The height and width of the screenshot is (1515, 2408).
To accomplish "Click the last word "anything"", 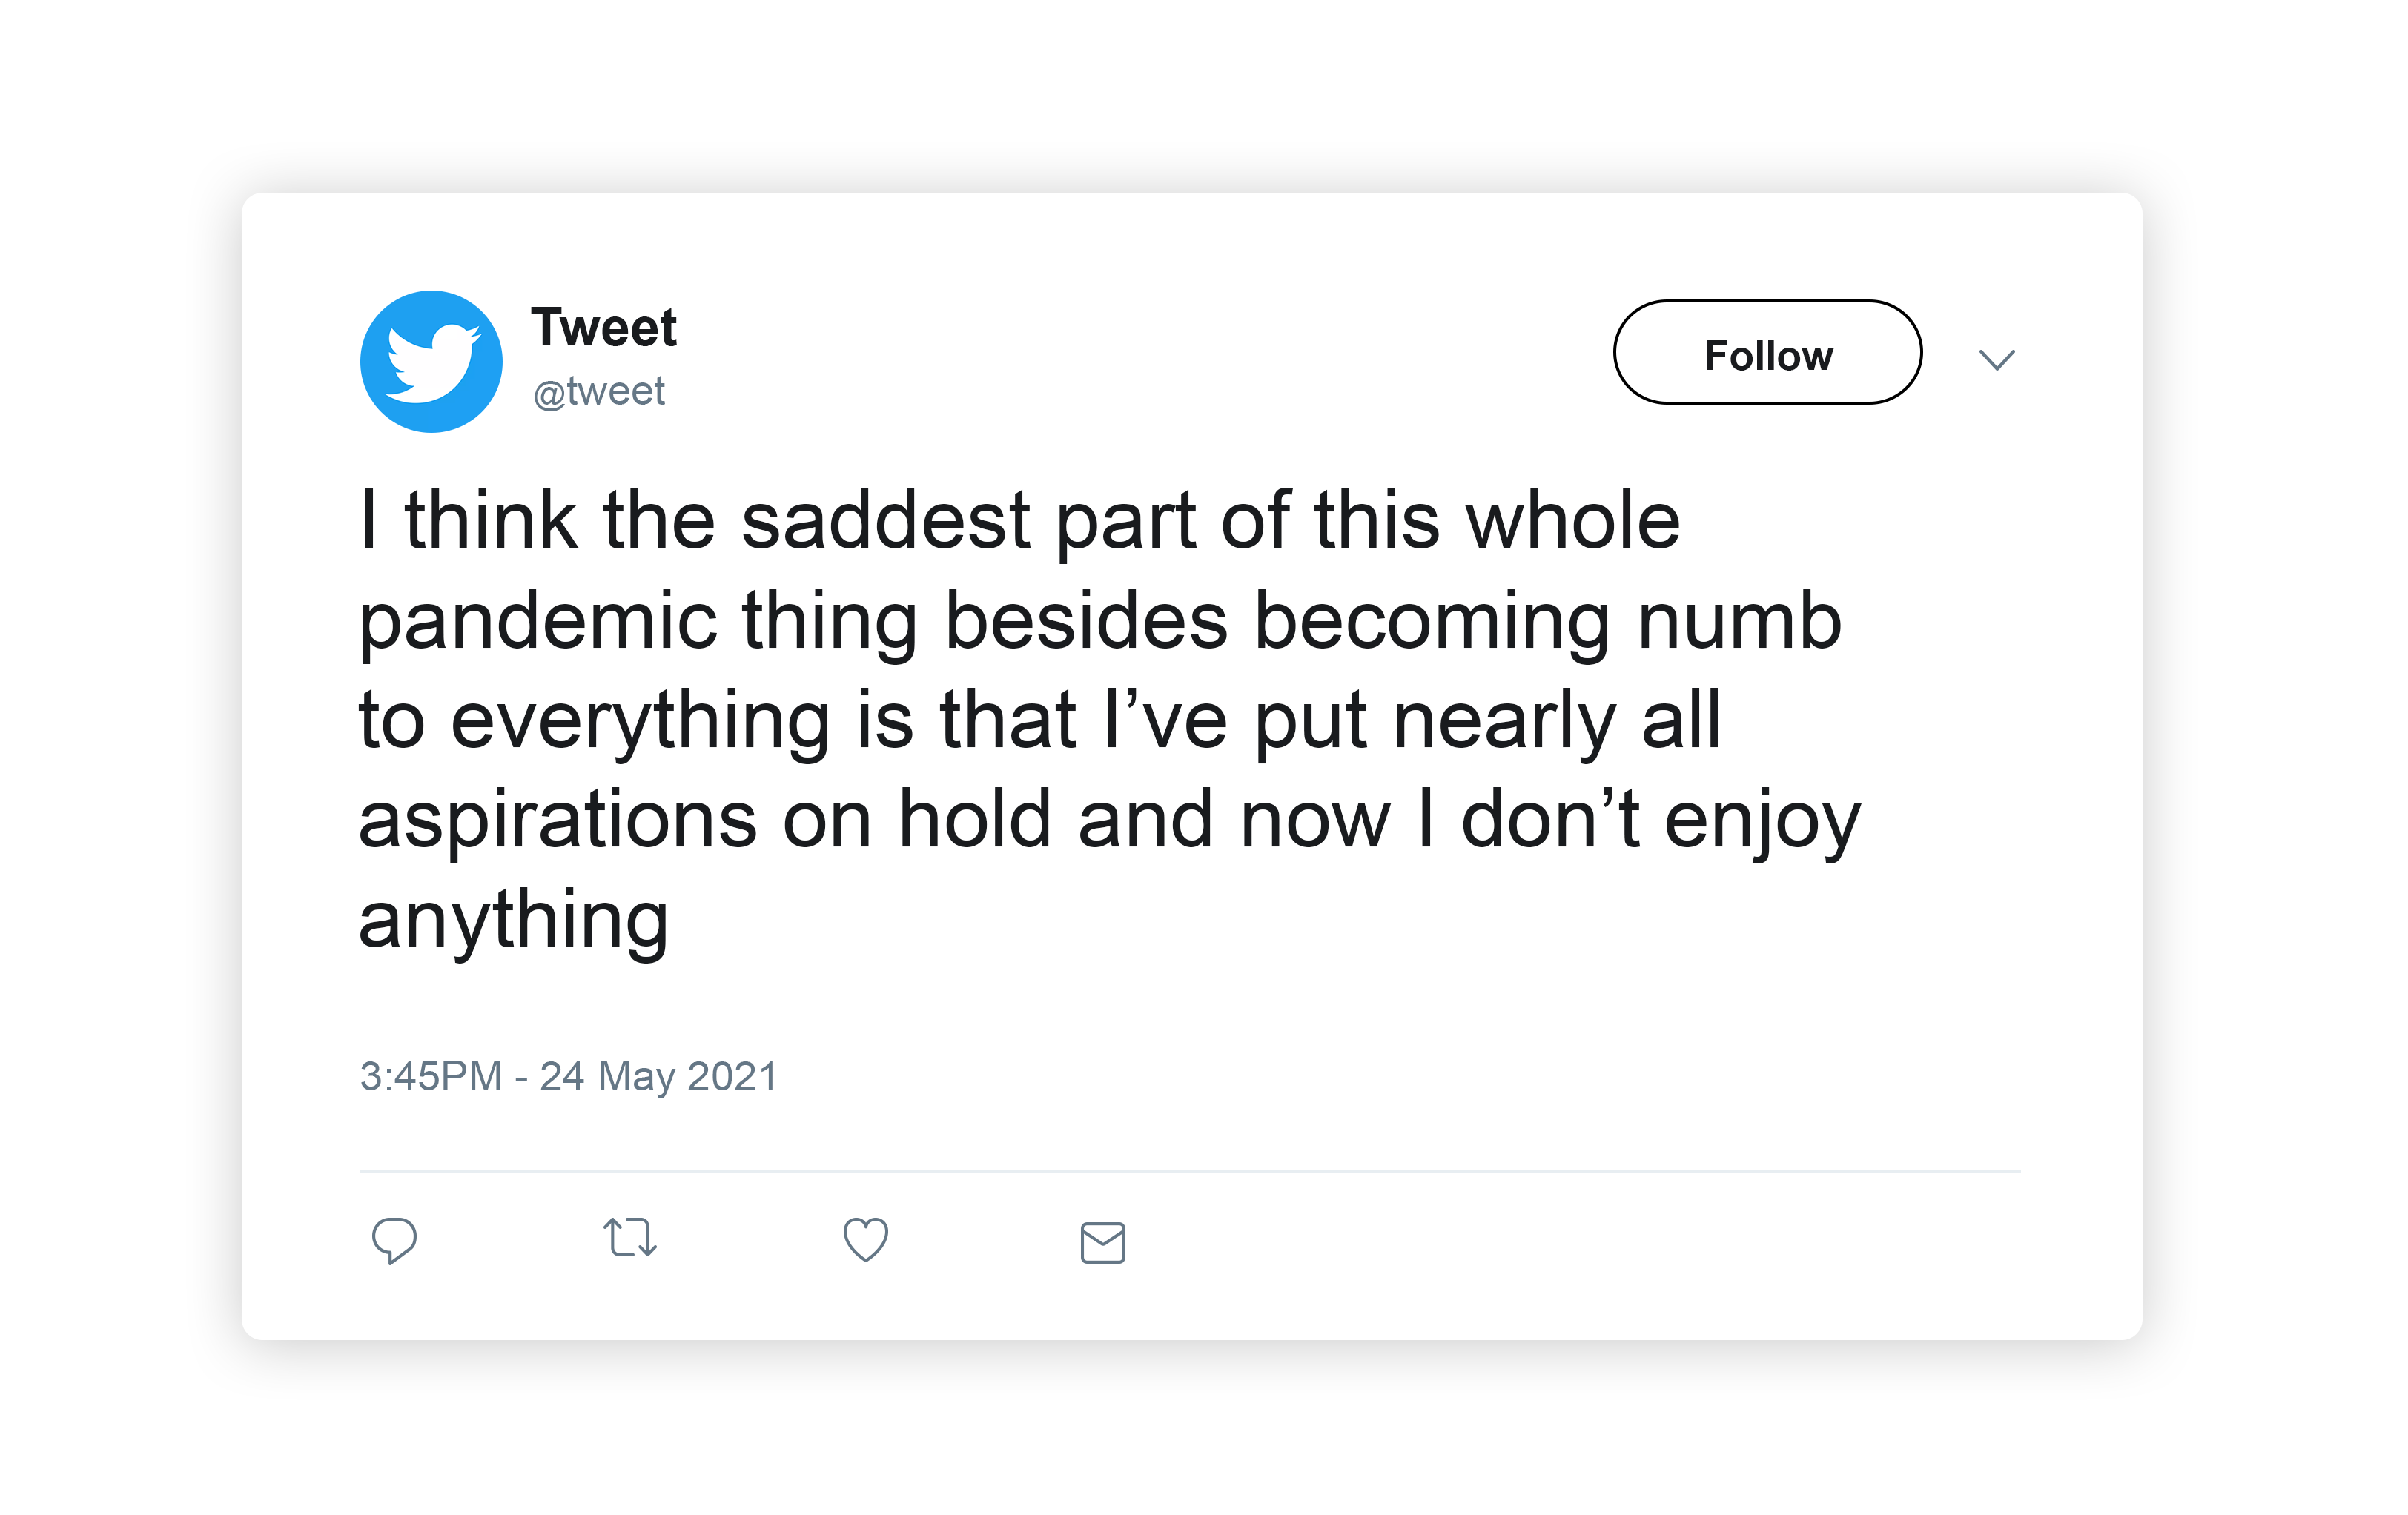I will coord(513,920).
